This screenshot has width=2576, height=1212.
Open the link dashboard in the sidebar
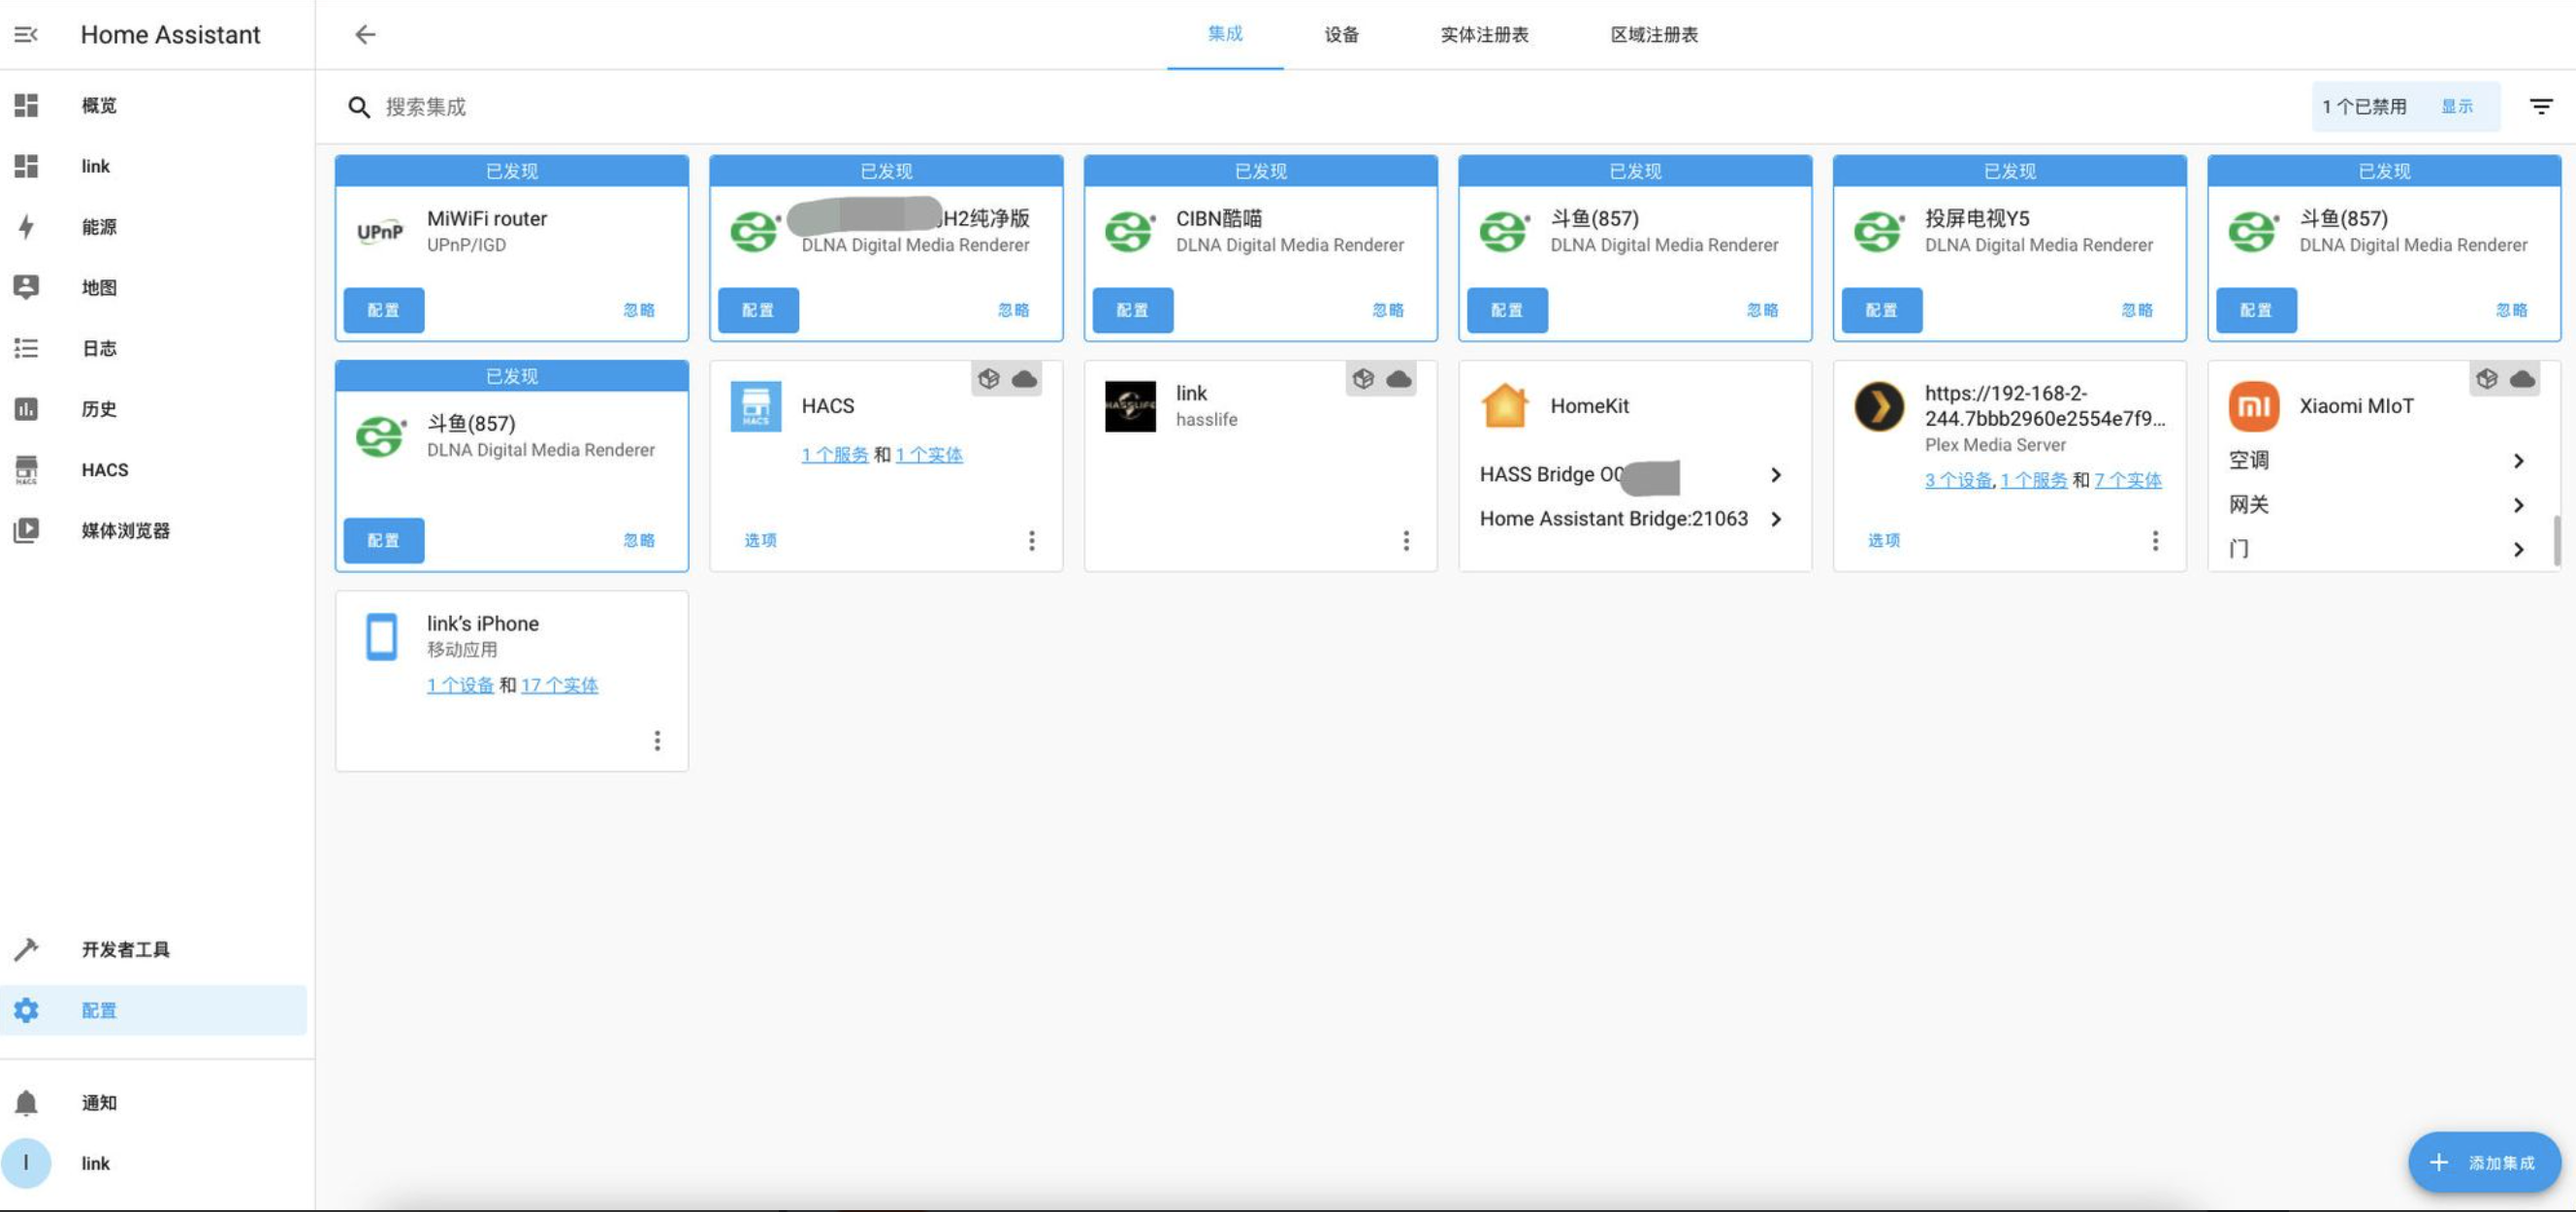[x=154, y=166]
